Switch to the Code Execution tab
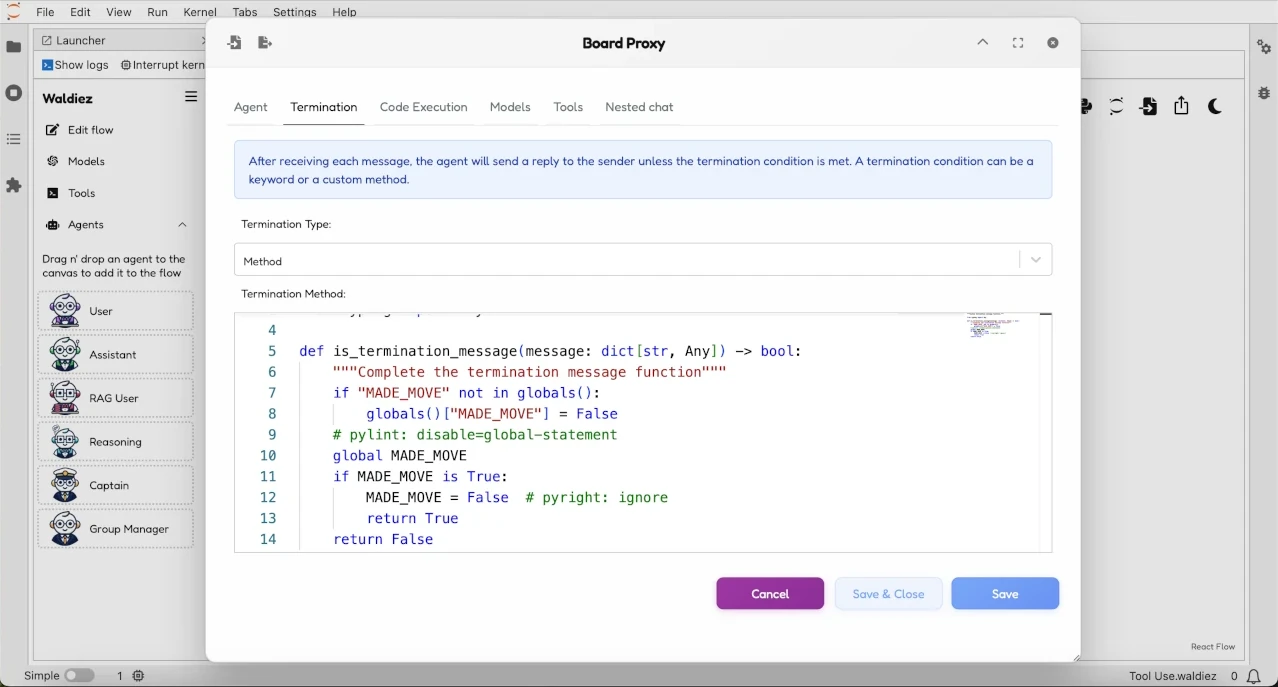Screen dimensions: 1278x687 click(423, 107)
